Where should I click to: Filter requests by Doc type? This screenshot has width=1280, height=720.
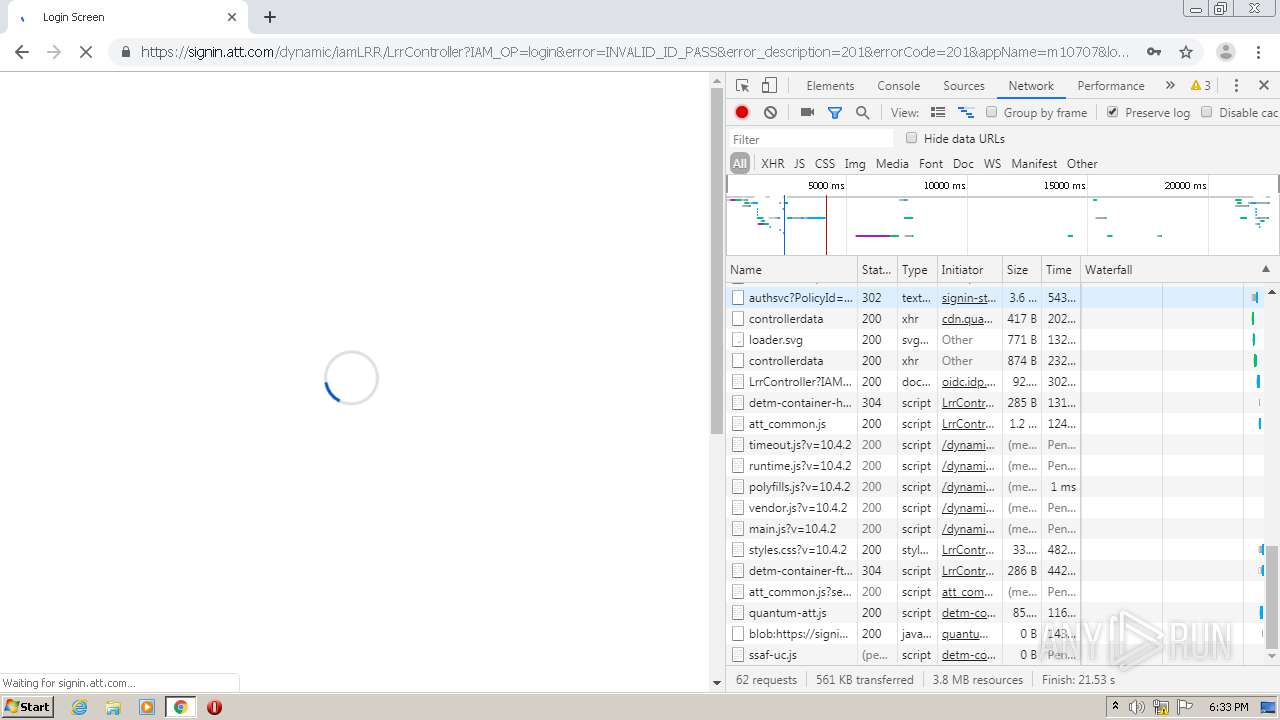click(963, 164)
